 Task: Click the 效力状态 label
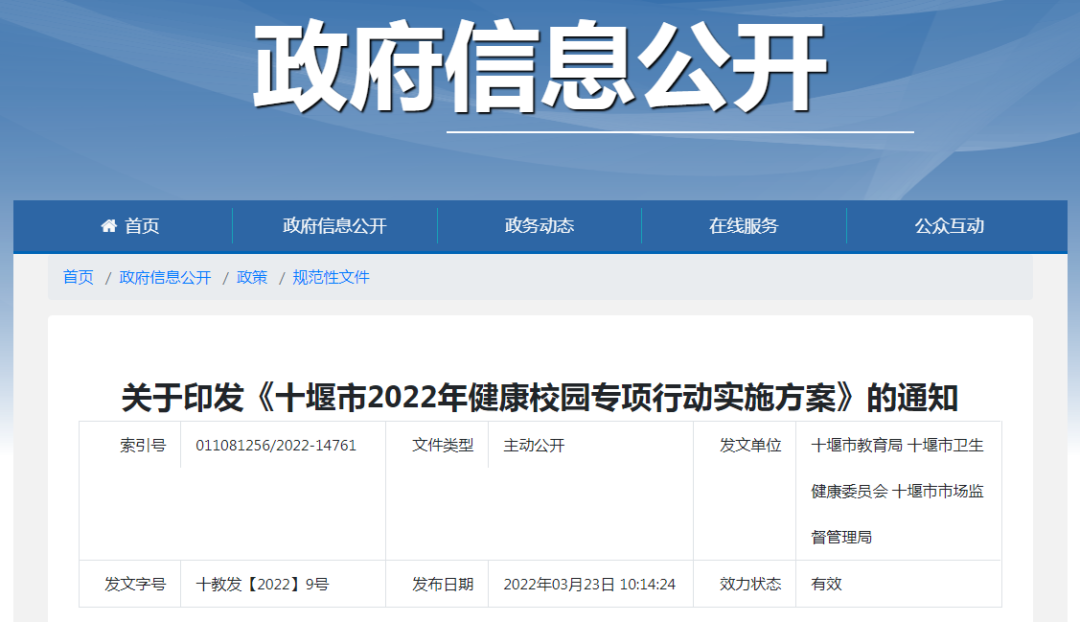click(751, 584)
